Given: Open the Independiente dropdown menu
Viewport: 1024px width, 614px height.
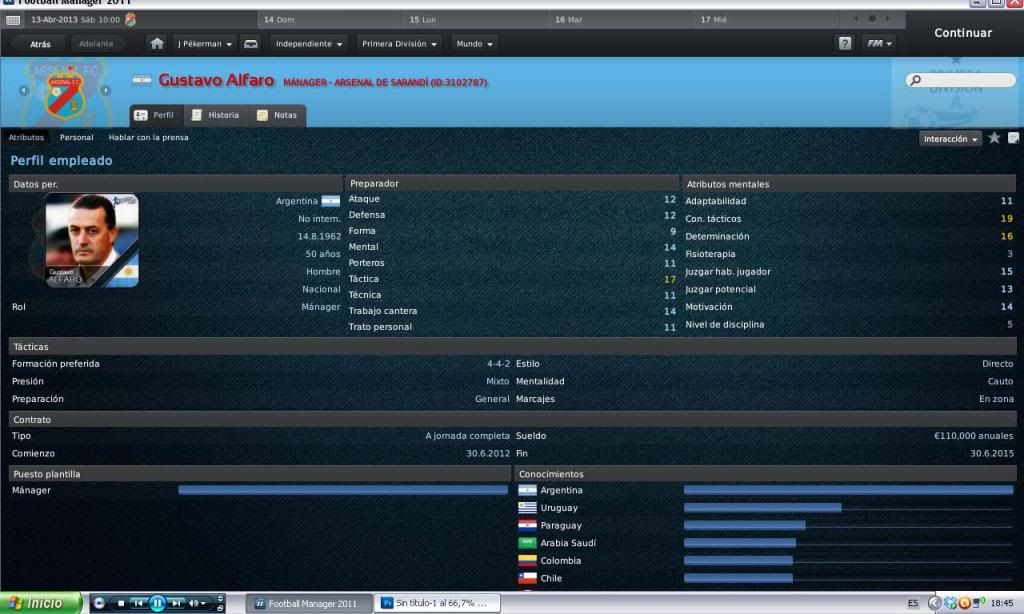Looking at the screenshot, I should 308,44.
